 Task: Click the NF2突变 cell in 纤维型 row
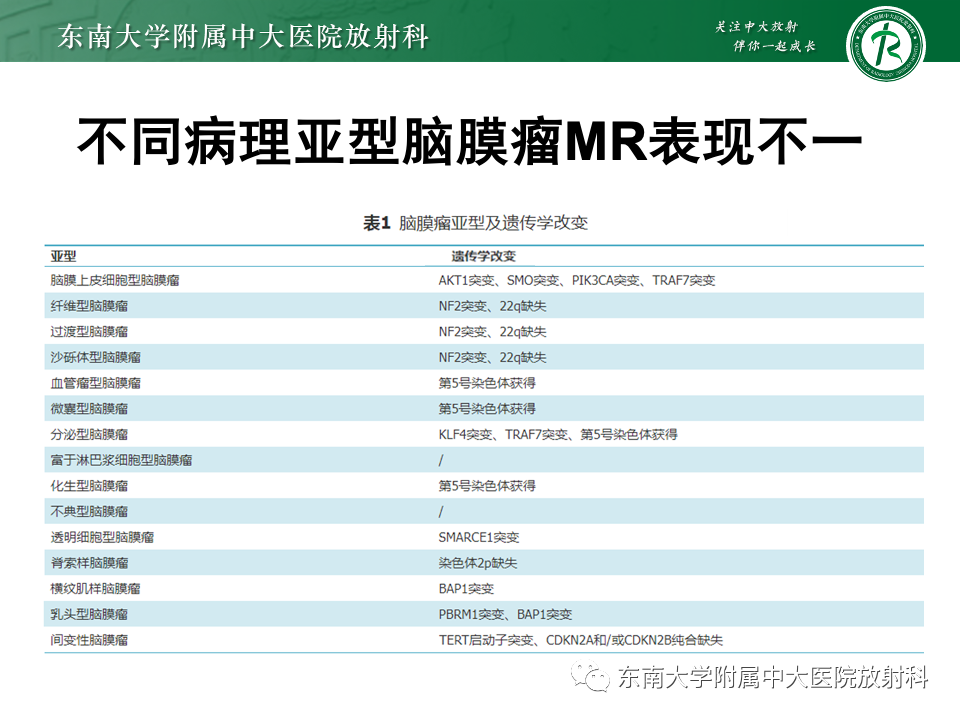[492, 306]
